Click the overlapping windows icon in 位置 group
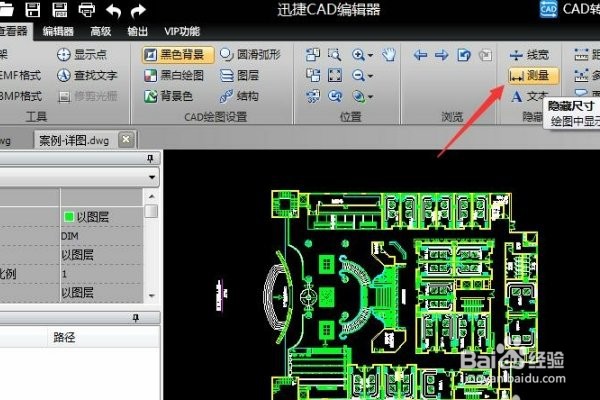 (313, 55)
